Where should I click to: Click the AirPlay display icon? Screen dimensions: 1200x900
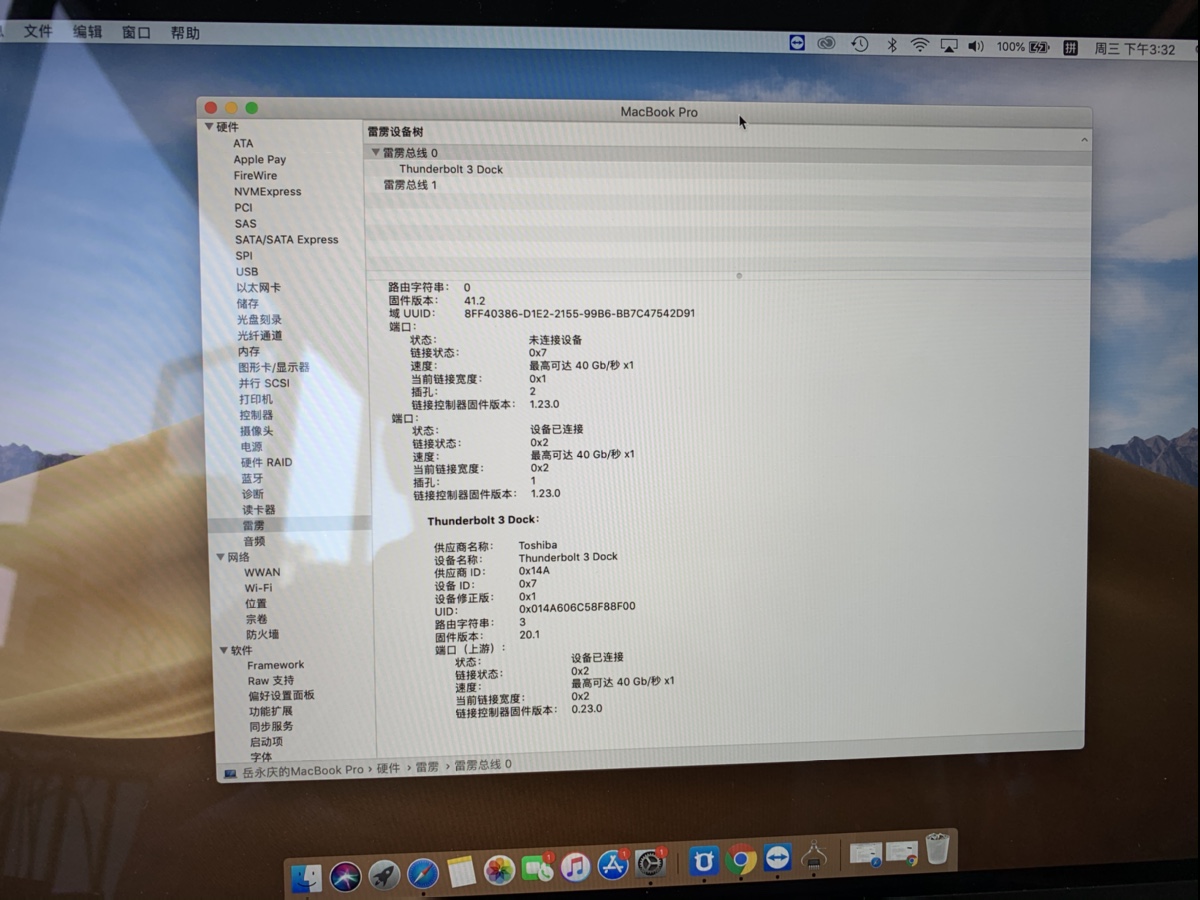(949, 46)
